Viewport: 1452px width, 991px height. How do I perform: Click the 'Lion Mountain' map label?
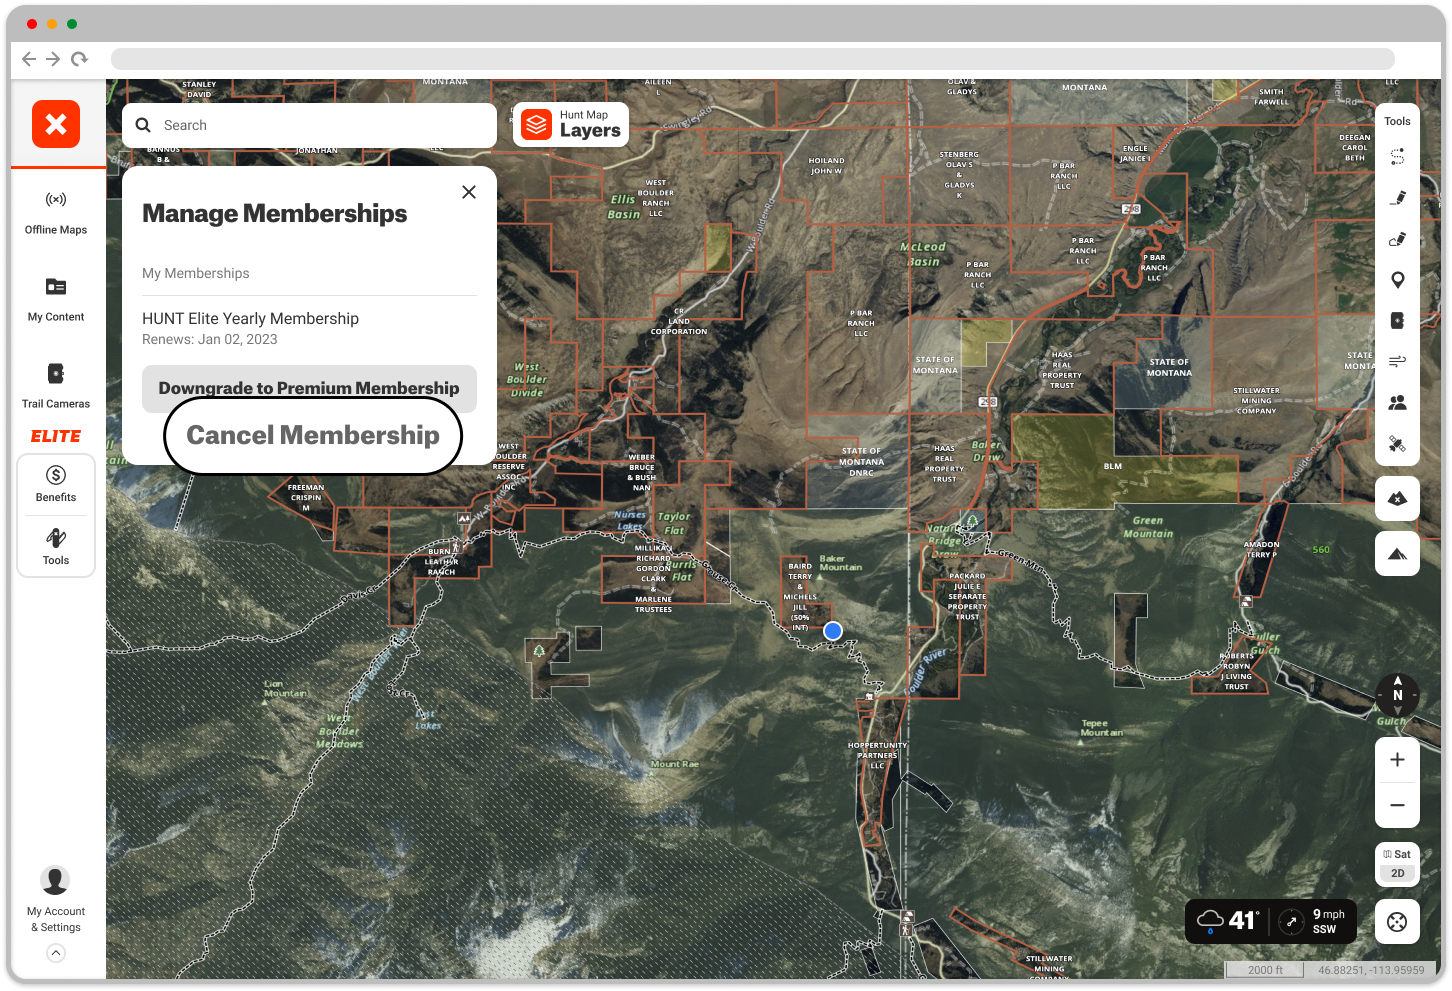click(285, 689)
